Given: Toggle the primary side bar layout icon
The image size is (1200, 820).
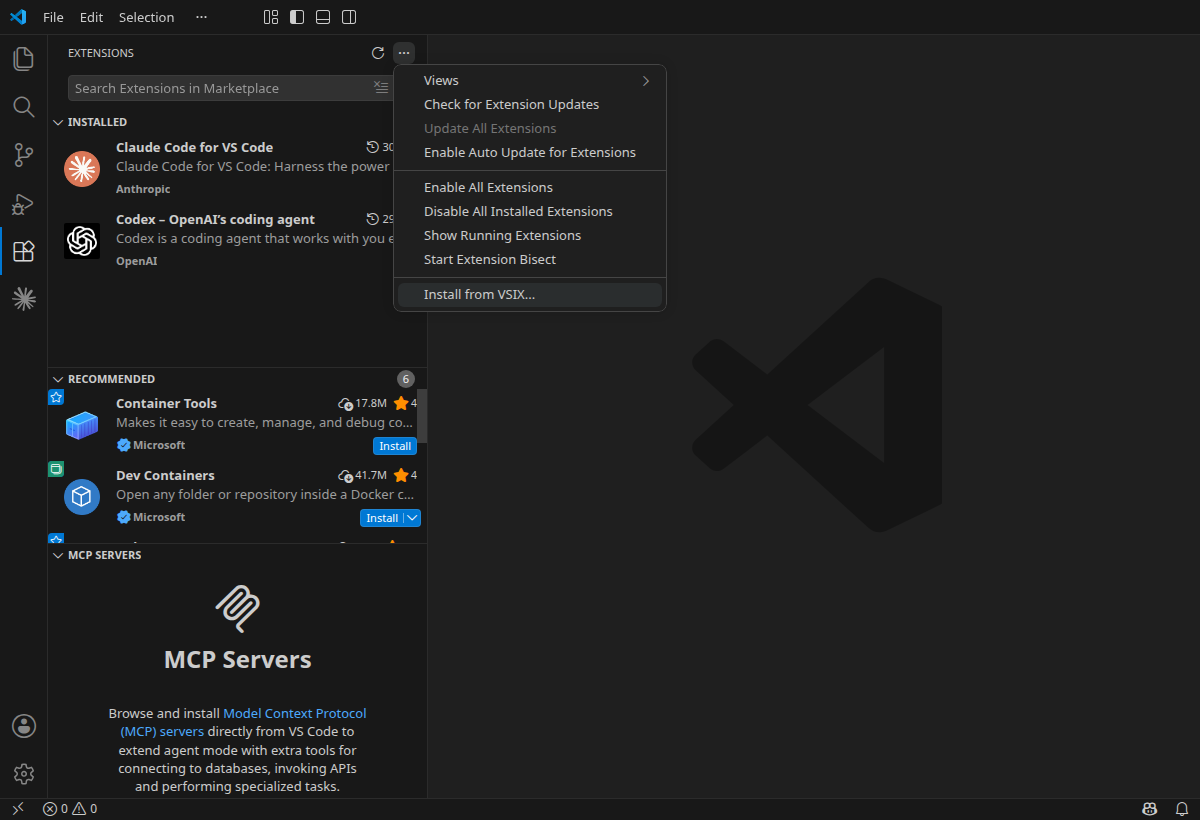Looking at the screenshot, I should tap(297, 17).
